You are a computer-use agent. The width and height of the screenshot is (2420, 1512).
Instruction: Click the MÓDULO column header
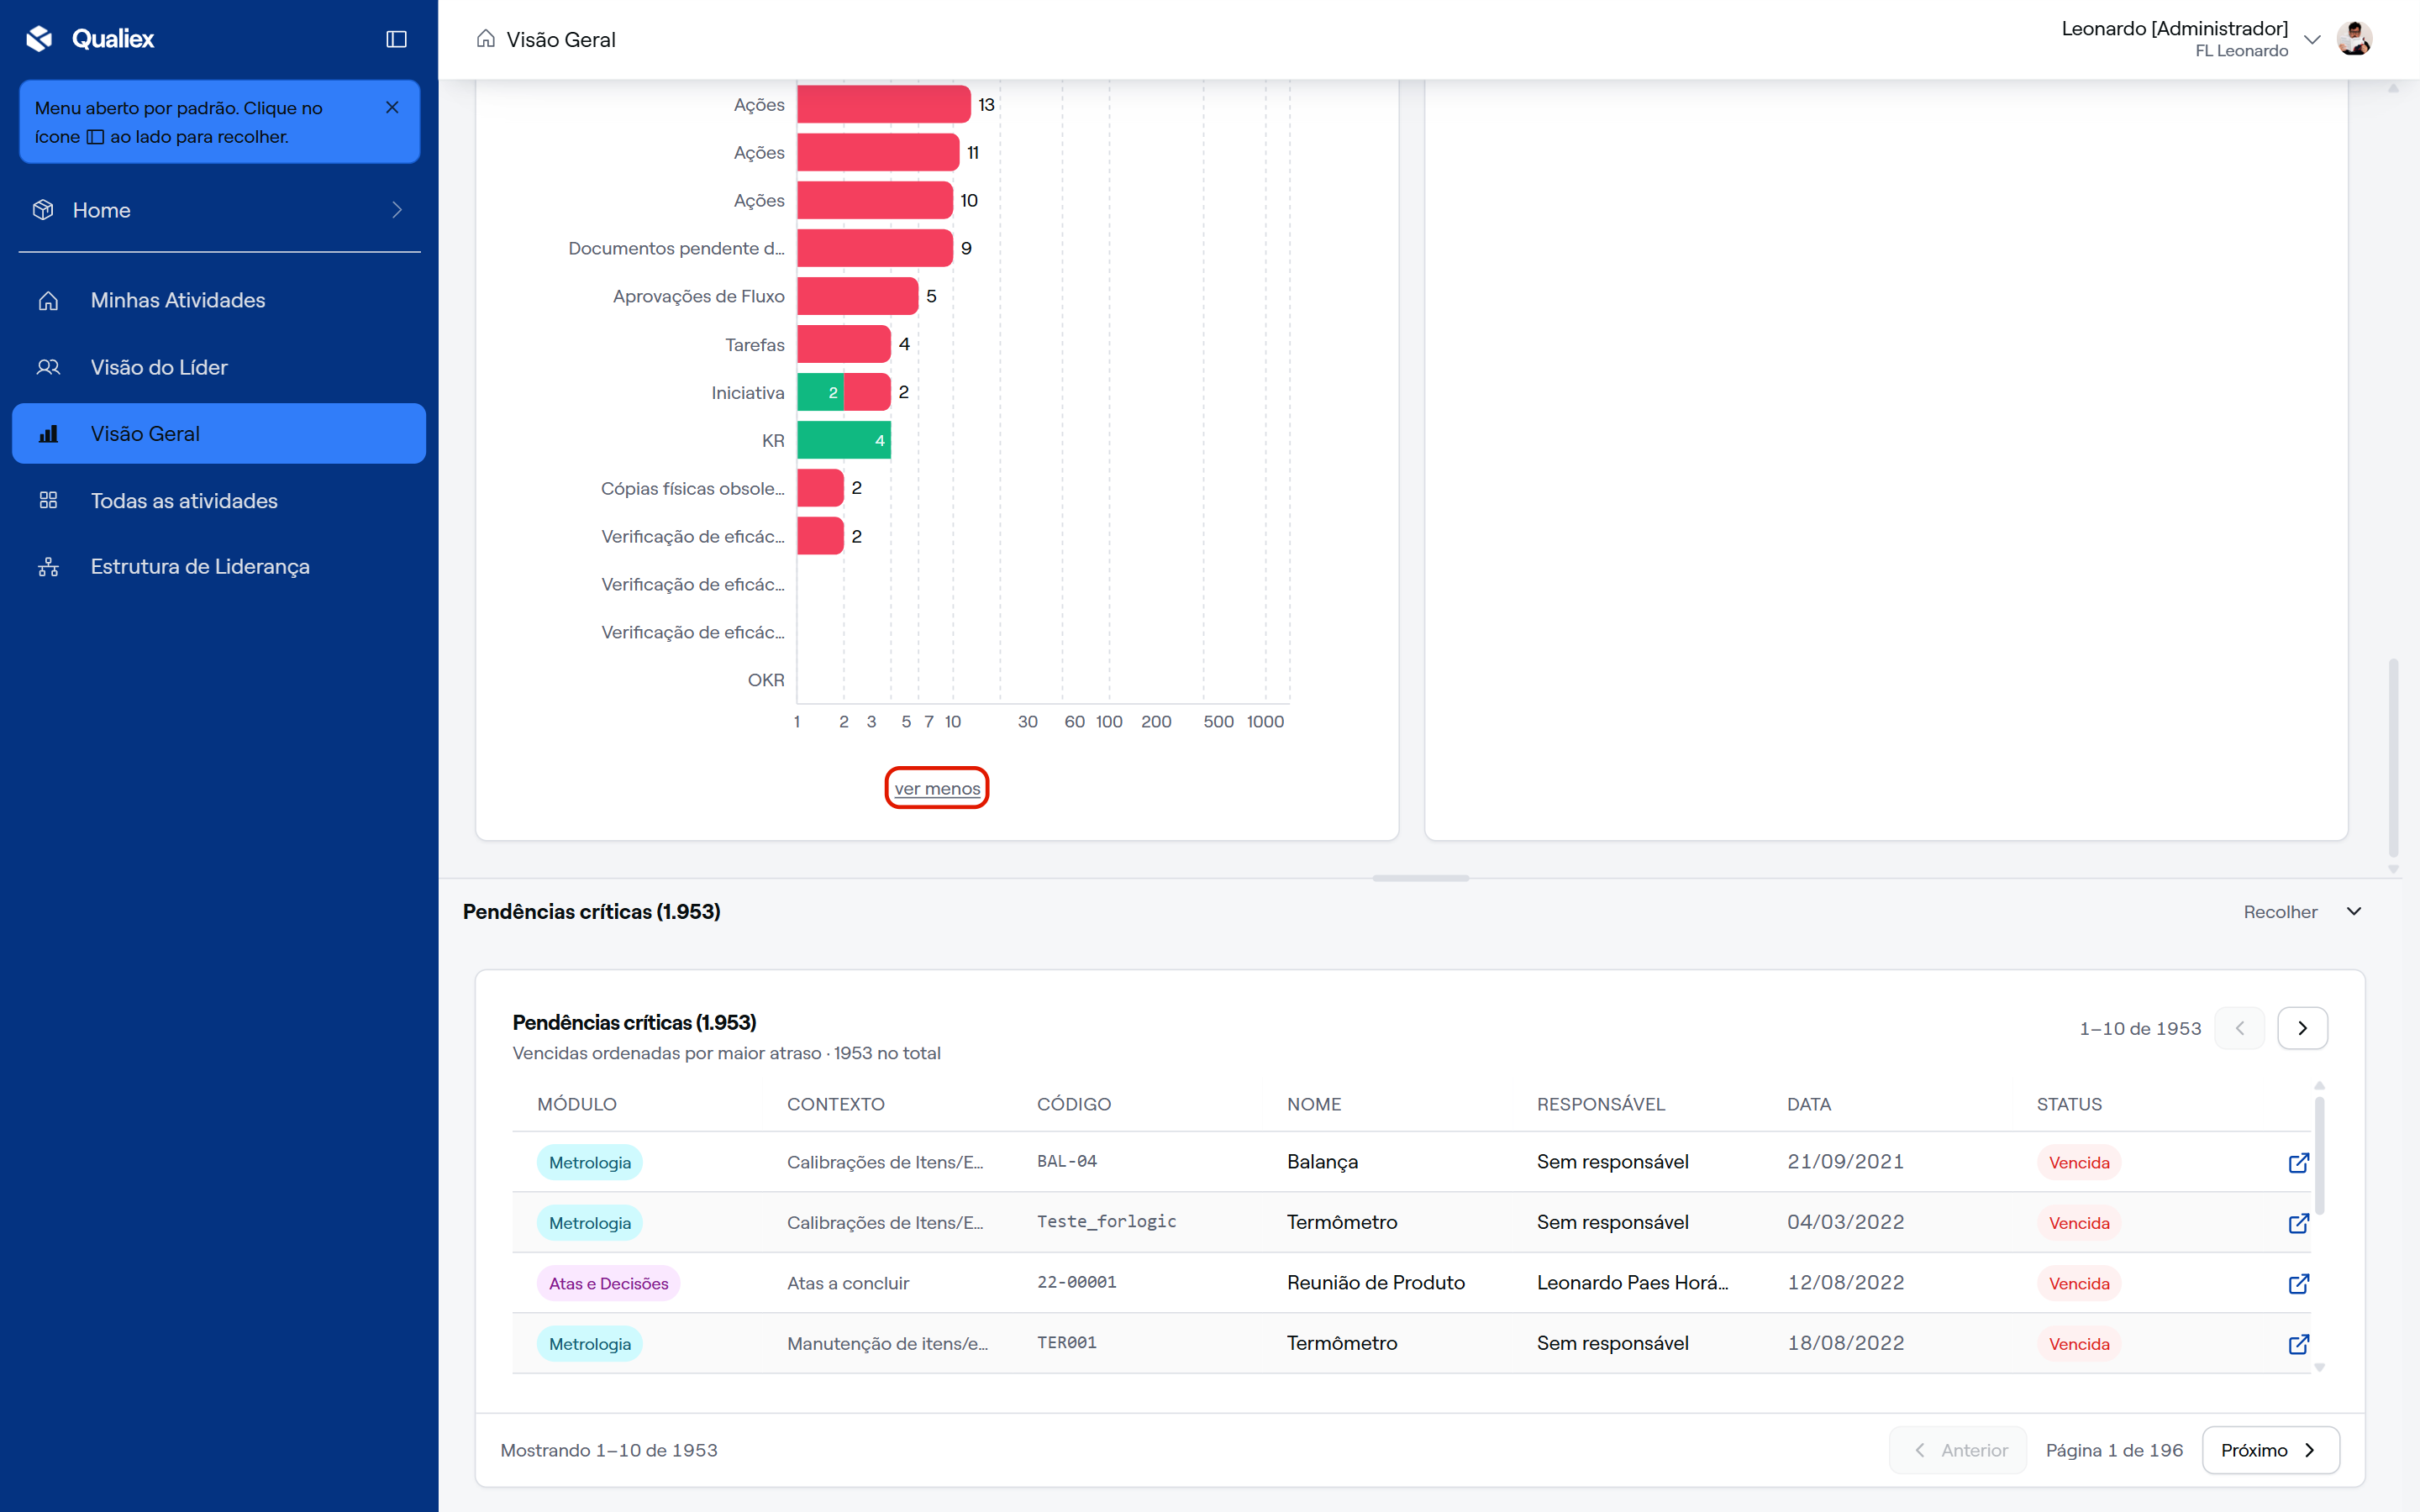coord(577,1104)
